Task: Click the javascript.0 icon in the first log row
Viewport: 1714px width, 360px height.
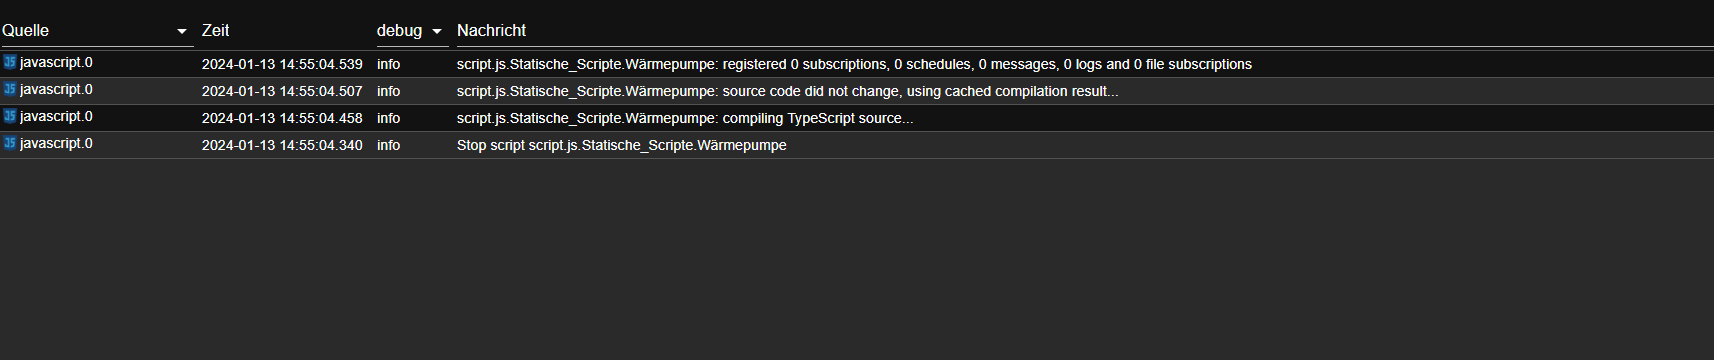Action: tap(10, 62)
